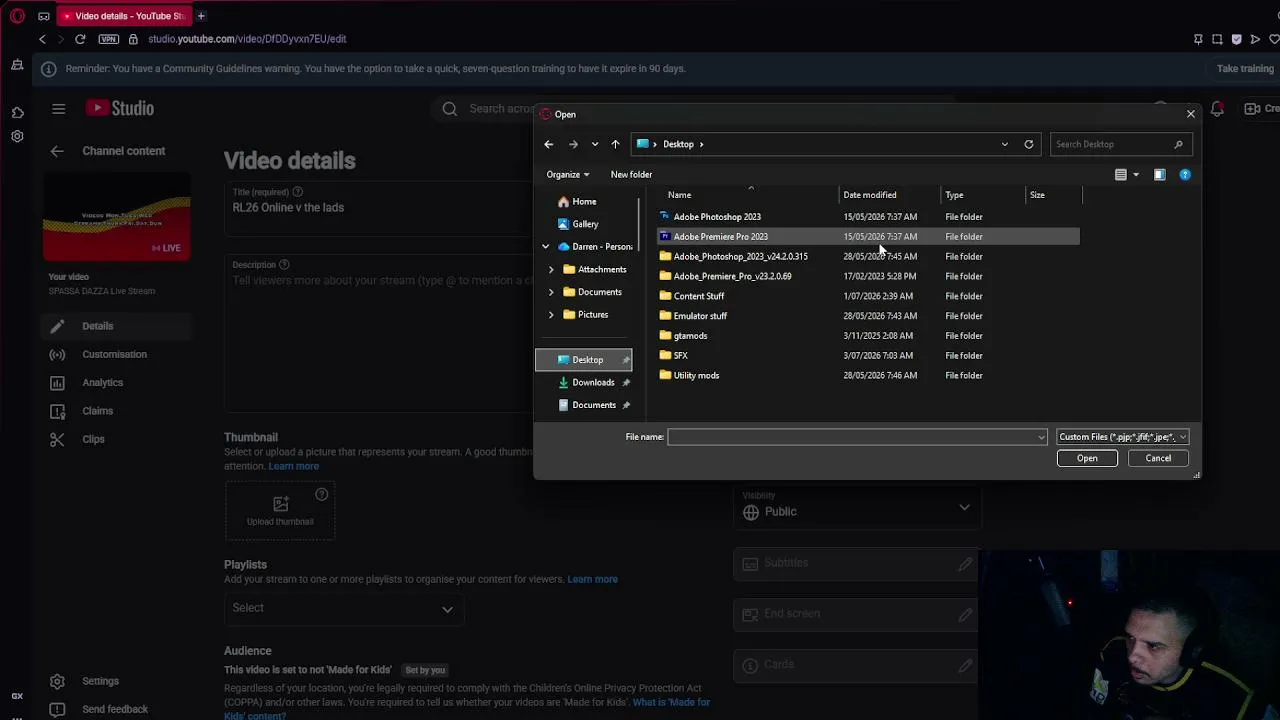Open the Description help question mark
Viewport: 1280px width, 720px height.
point(284,265)
